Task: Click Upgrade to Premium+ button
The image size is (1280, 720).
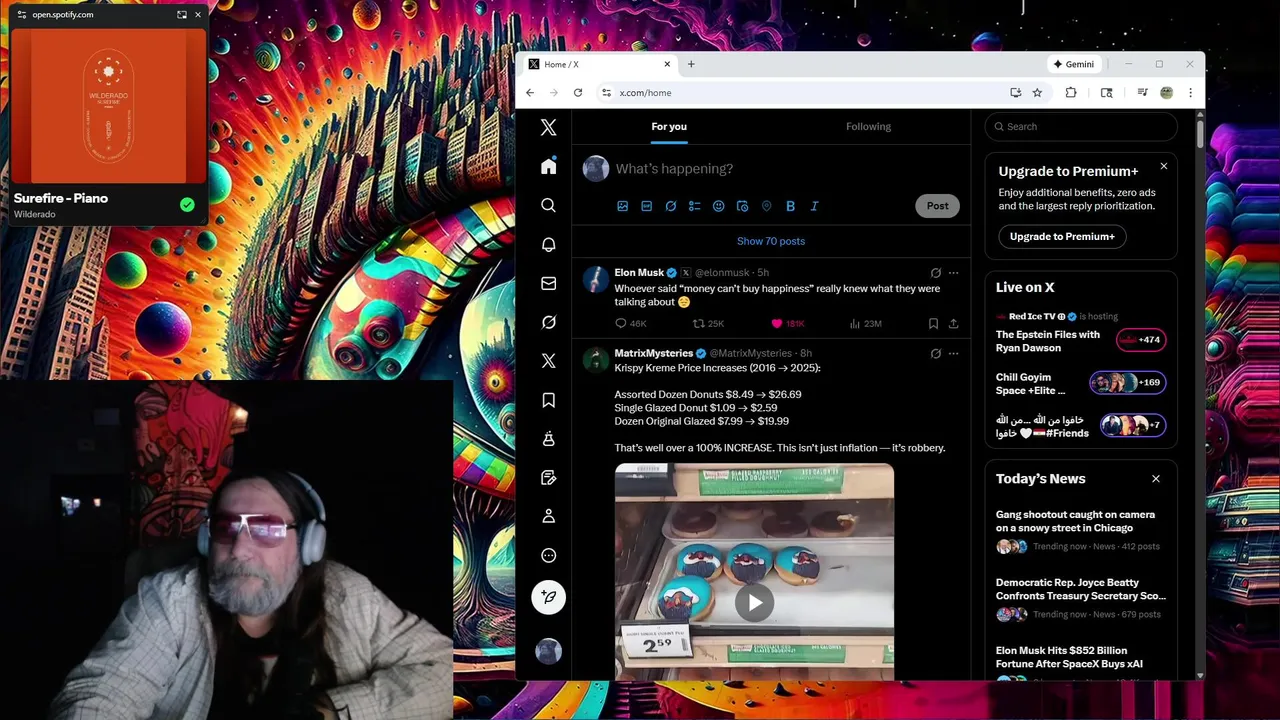Action: click(x=1062, y=237)
